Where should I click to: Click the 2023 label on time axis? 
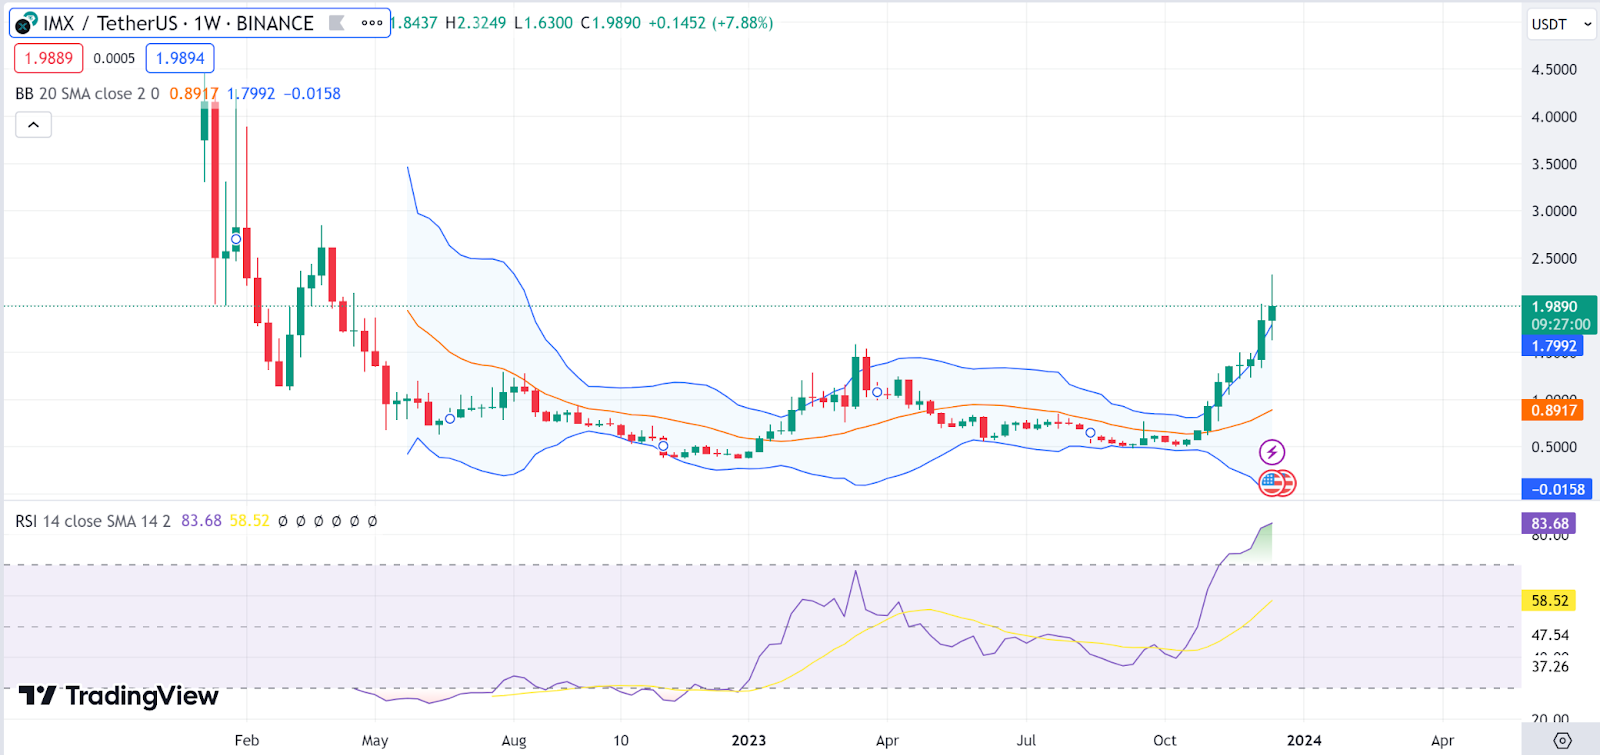pos(749,740)
